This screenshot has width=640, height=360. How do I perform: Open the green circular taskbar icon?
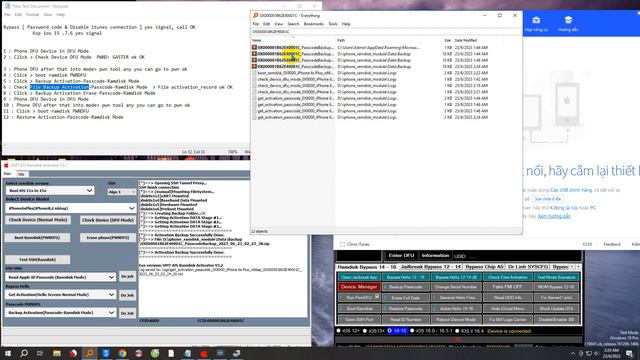155,353
